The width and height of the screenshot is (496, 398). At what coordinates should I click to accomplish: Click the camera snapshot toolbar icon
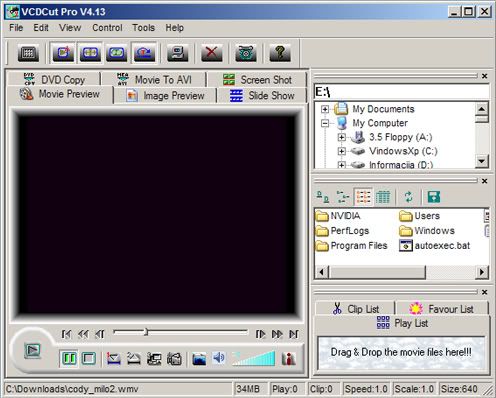[x=246, y=53]
